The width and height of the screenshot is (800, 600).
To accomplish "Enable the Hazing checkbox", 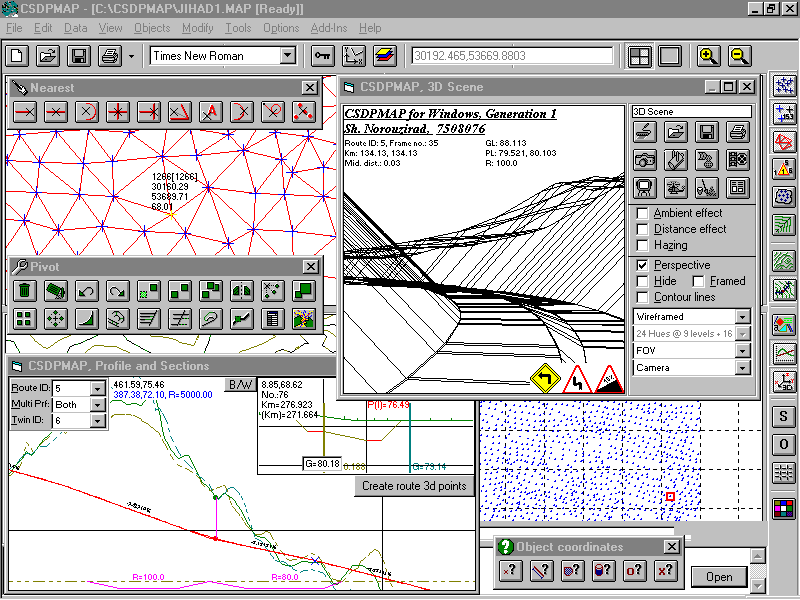I will point(643,245).
